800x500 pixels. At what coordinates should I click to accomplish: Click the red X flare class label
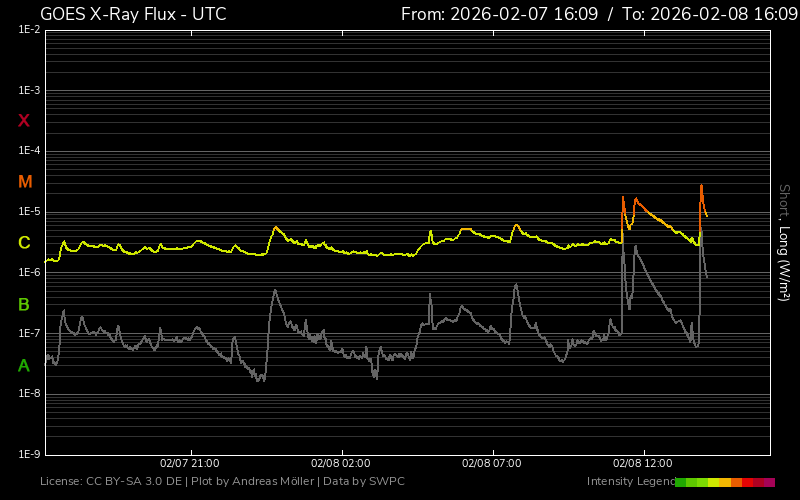click(x=24, y=121)
